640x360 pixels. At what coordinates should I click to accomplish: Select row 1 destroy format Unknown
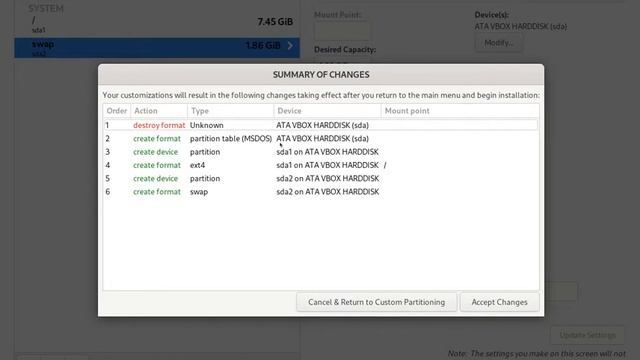[x=321, y=125]
